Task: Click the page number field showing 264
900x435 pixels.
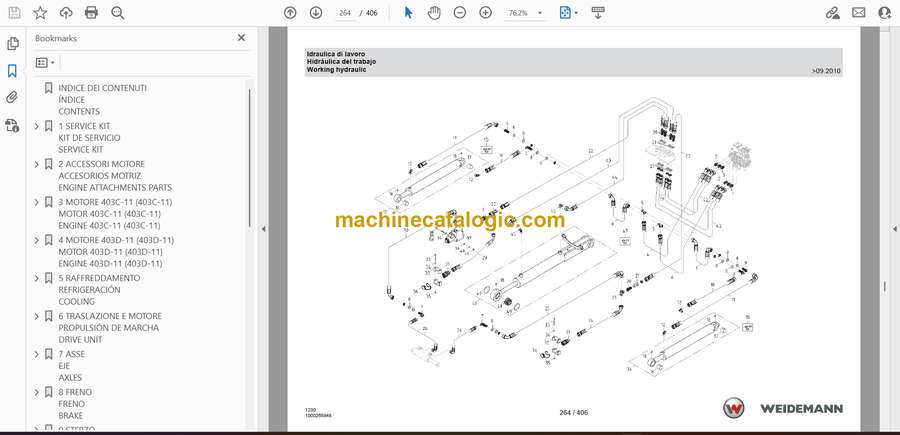Action: pos(345,13)
